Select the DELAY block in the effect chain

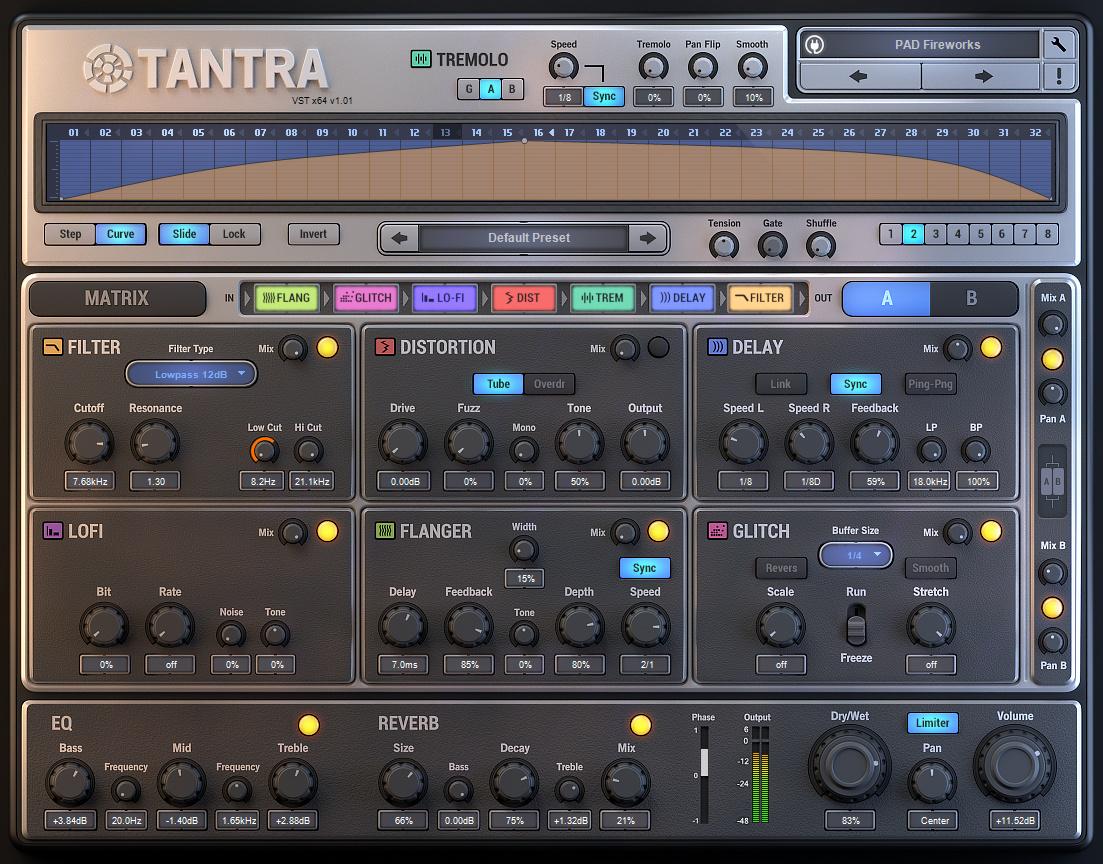coord(682,298)
